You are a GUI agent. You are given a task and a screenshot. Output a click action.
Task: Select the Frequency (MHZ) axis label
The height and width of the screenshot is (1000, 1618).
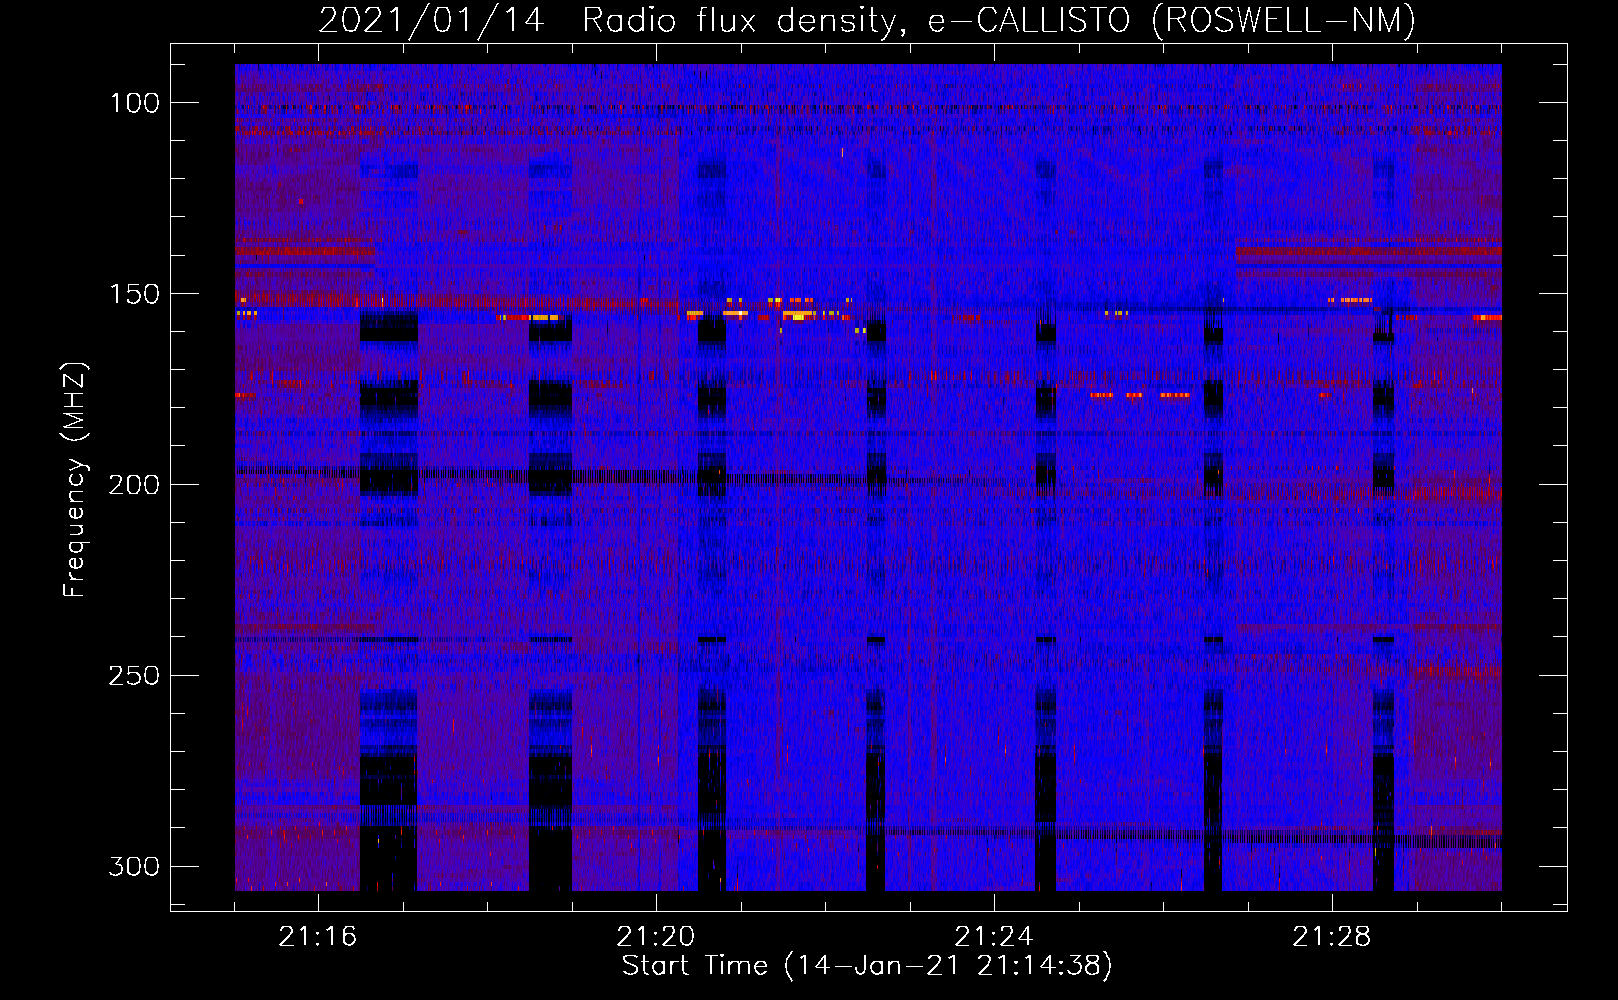[75, 479]
